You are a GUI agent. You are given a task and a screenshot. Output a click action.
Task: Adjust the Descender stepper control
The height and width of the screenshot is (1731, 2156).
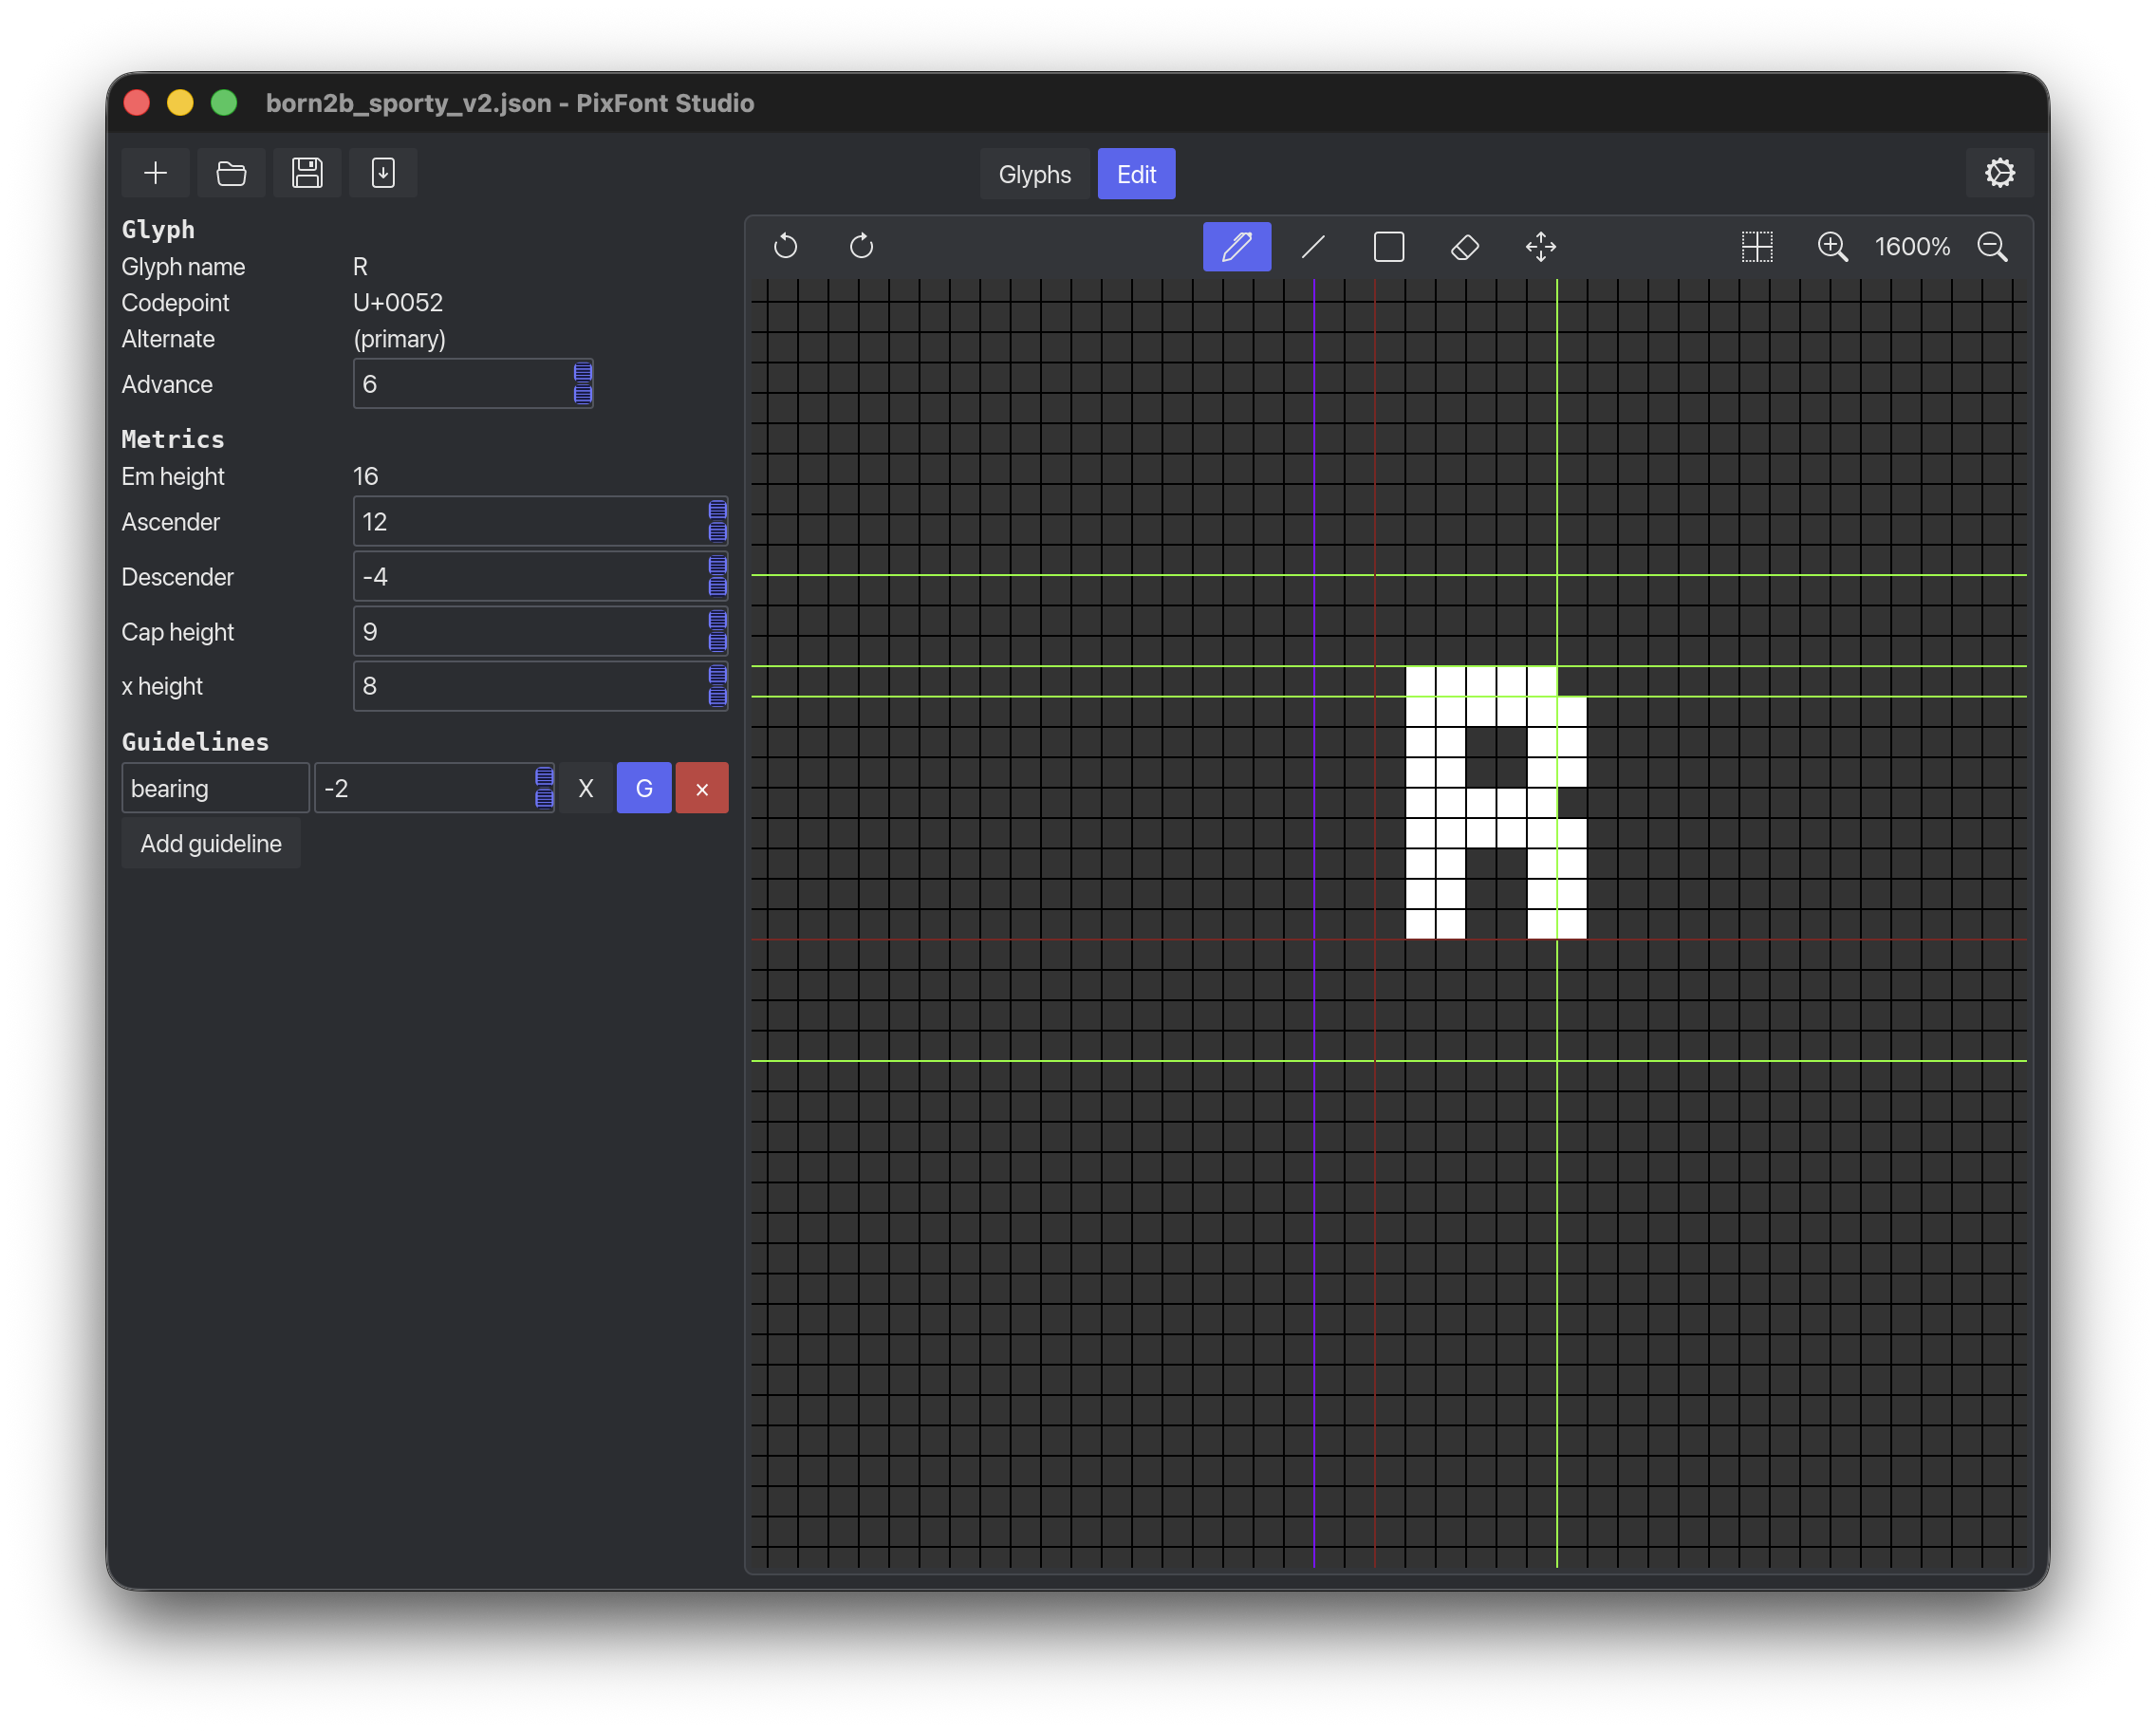(x=718, y=577)
